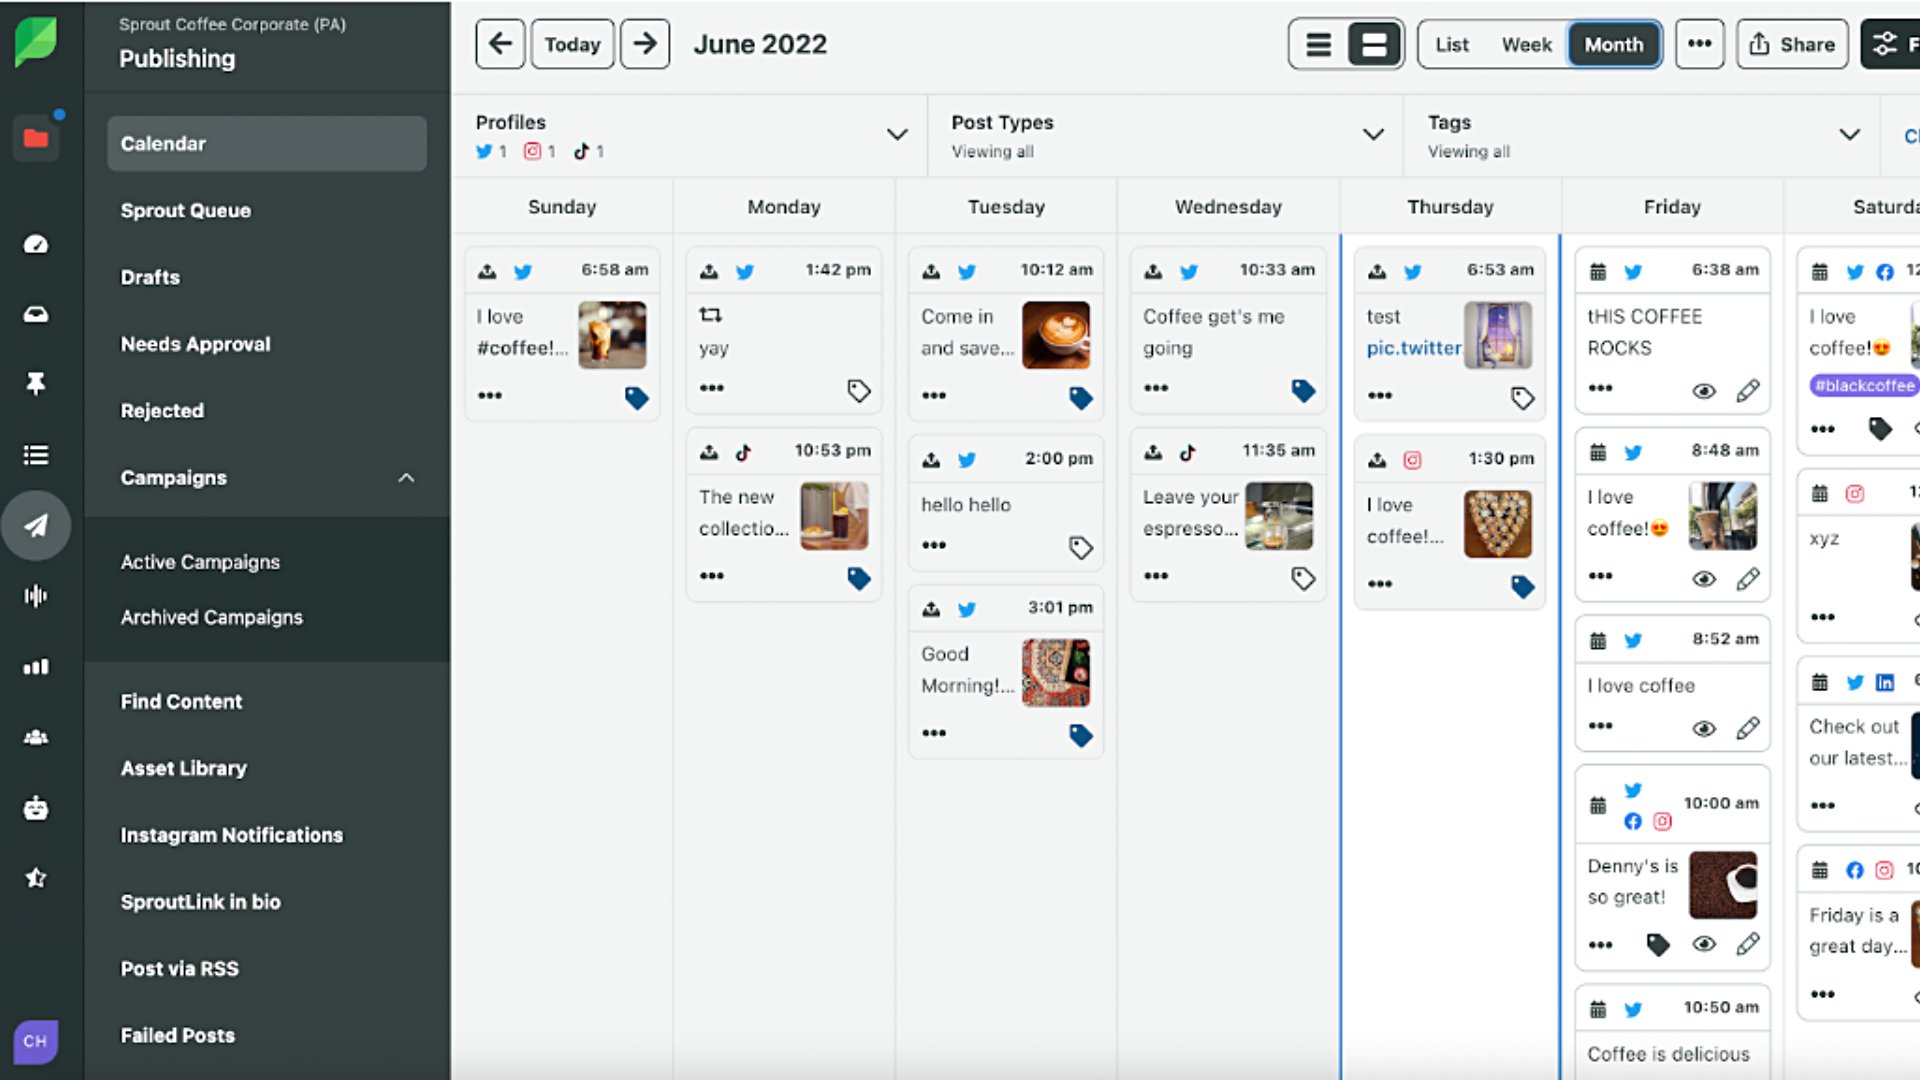Click the Today button
This screenshot has height=1080, width=1920.
pyautogui.click(x=572, y=45)
